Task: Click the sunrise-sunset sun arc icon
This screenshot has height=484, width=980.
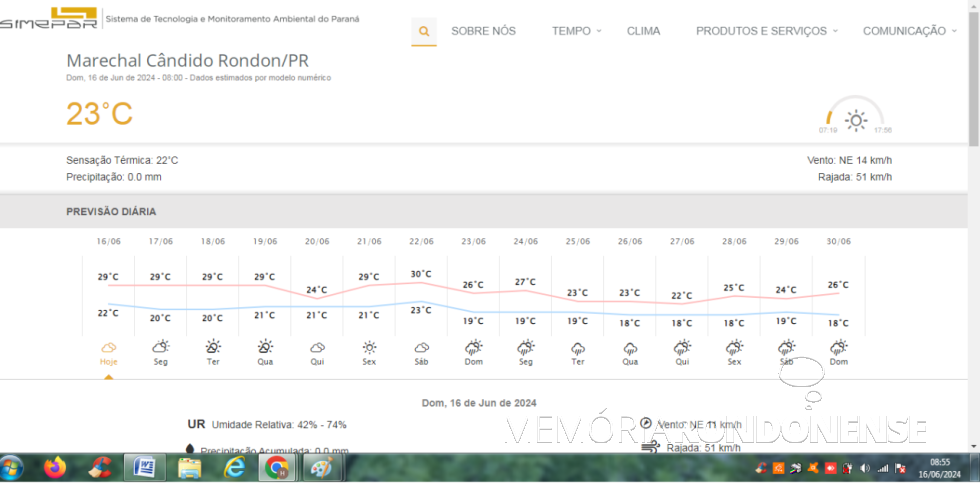Action: coord(855,120)
